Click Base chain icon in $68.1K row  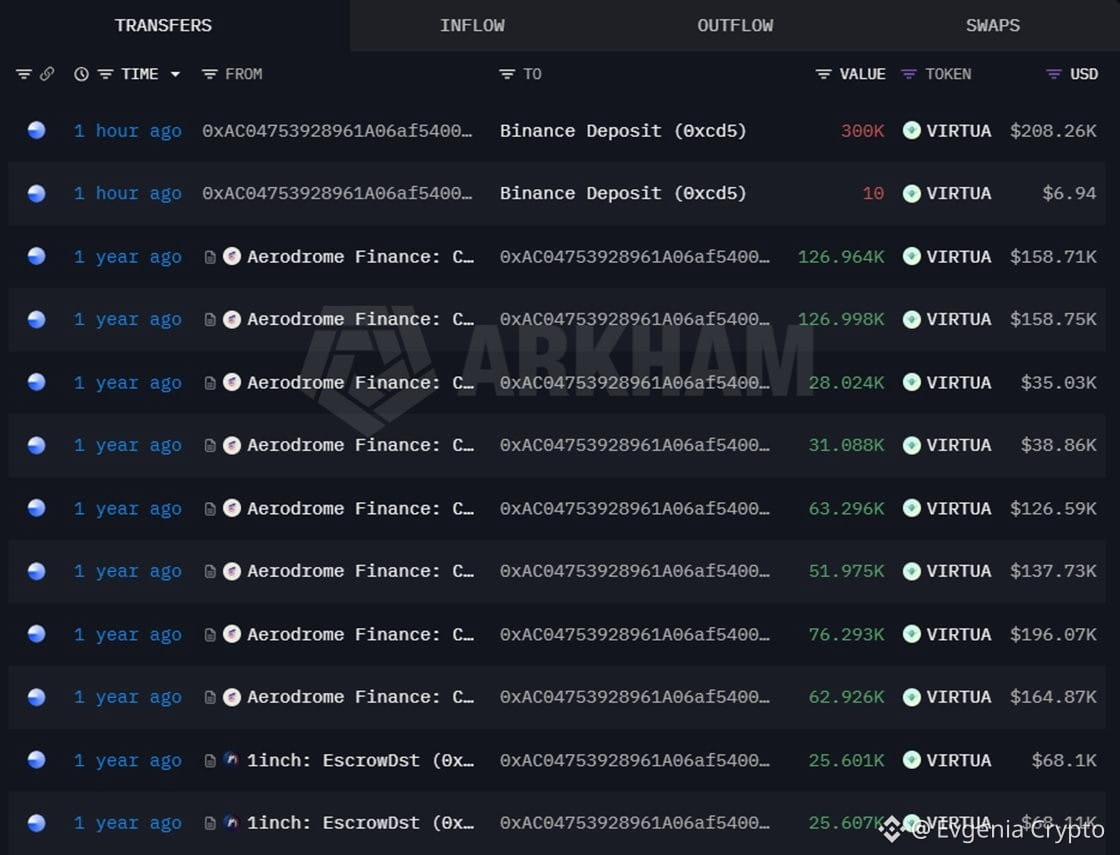coord(36,760)
